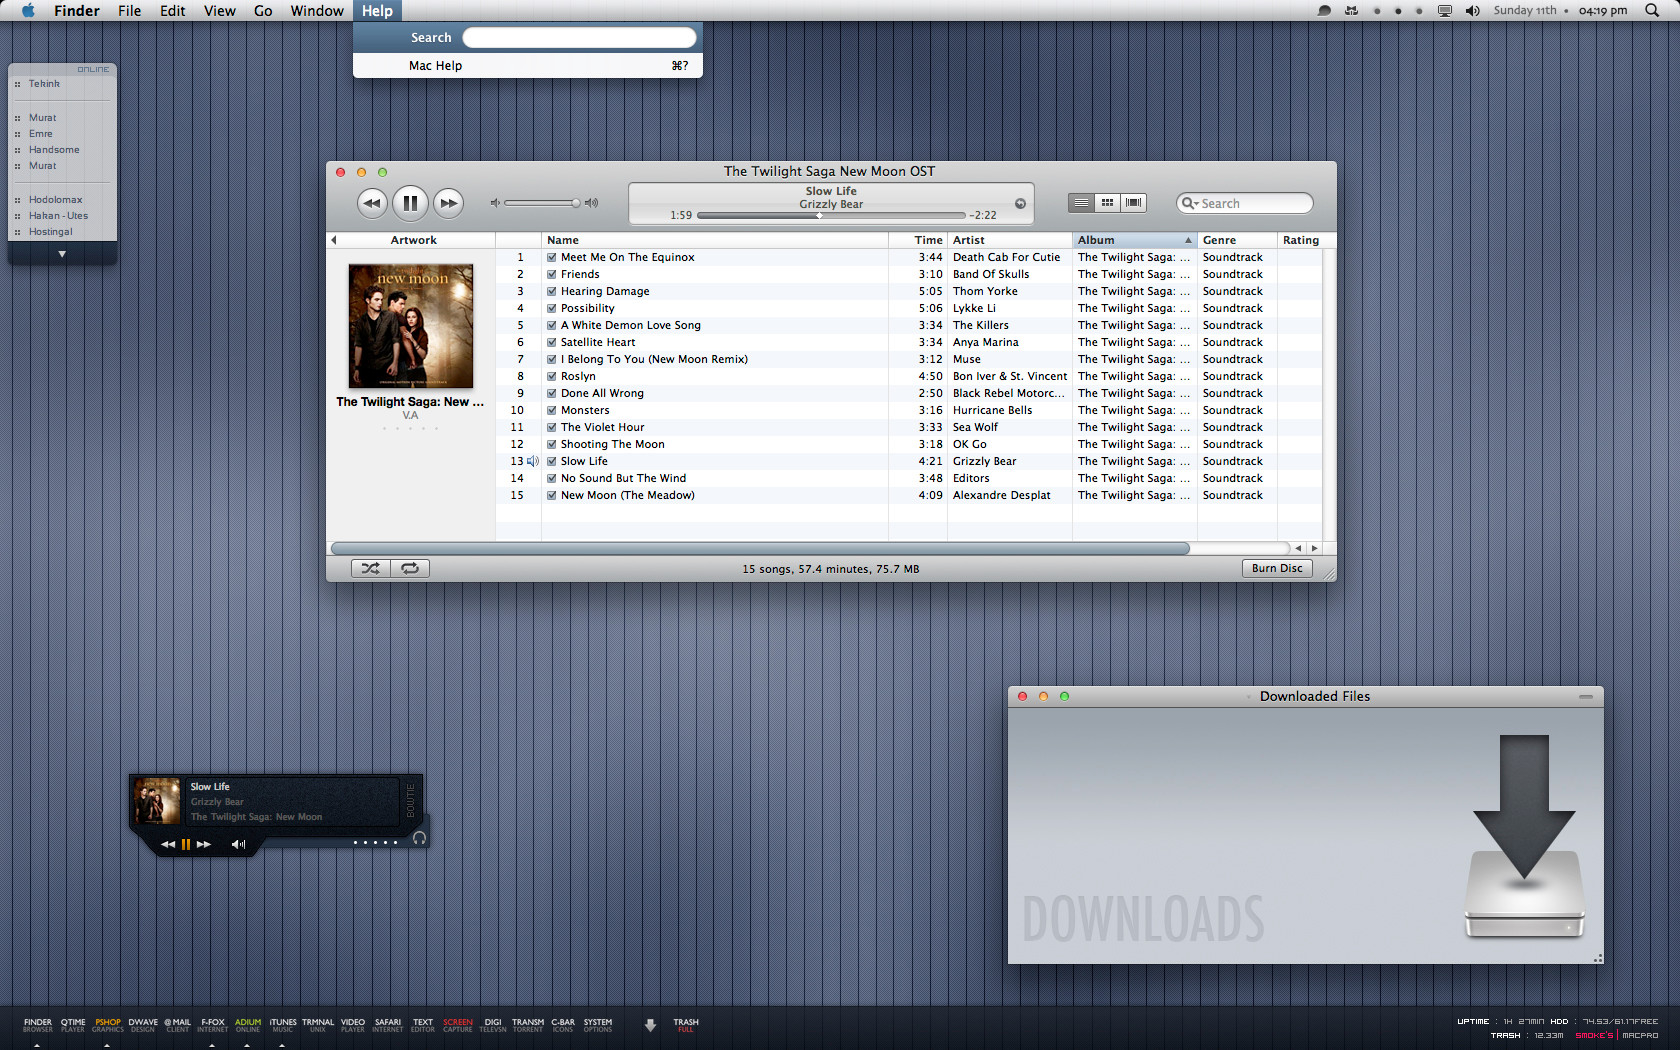Image resolution: width=1680 pixels, height=1050 pixels.
Task: Go to next track in Bowtie widget
Action: coord(204,844)
